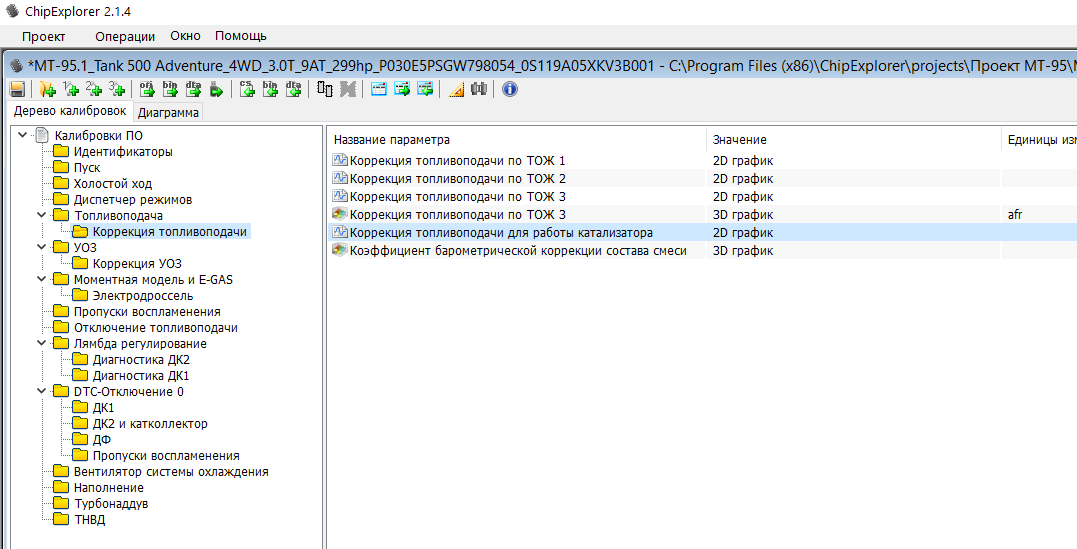Image resolution: width=1077 pixels, height=549 pixels.
Task: Collapse the Топливоподача tree node
Action: pos(41,216)
